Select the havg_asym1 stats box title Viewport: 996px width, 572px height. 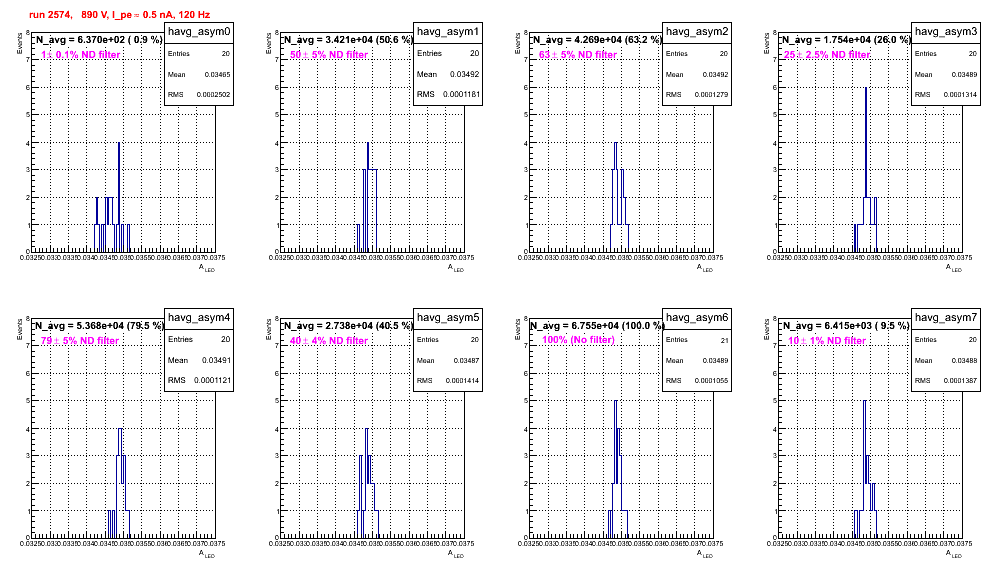click(448, 32)
